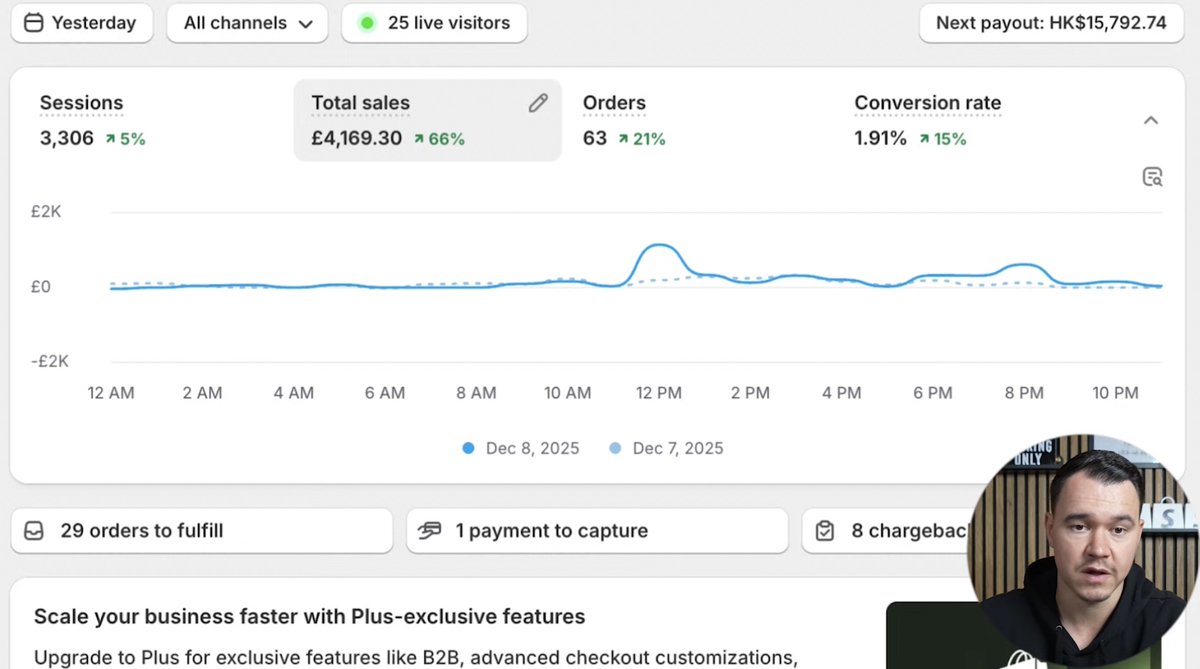The height and width of the screenshot is (669, 1200).
Task: Click the upward arrow beside the 5% sessions change
Action: pyautogui.click(x=110, y=138)
